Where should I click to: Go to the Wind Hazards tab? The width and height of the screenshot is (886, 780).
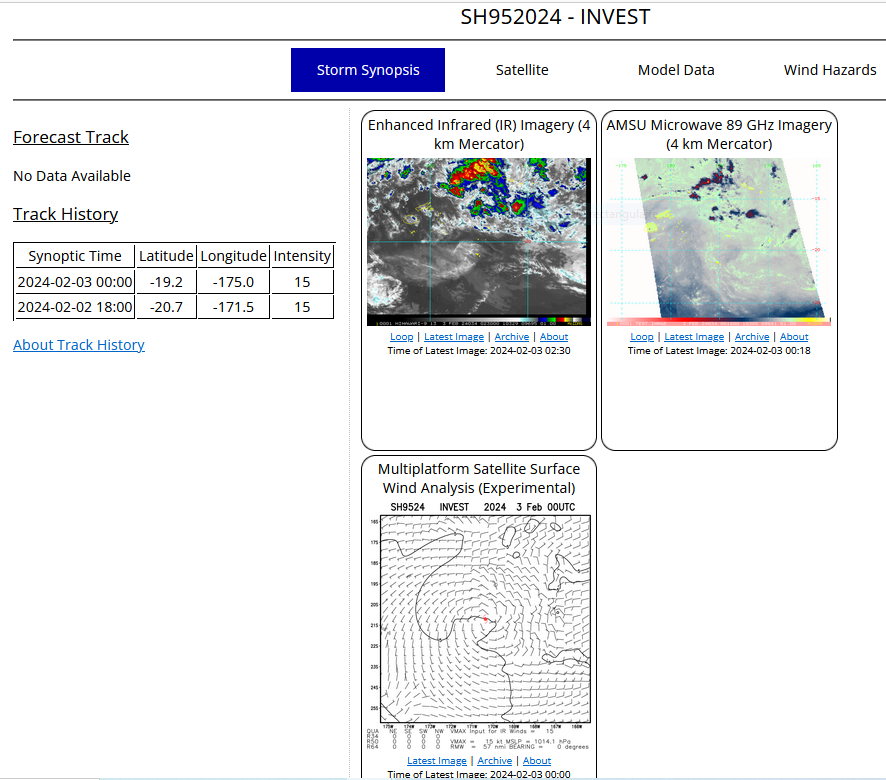click(829, 70)
